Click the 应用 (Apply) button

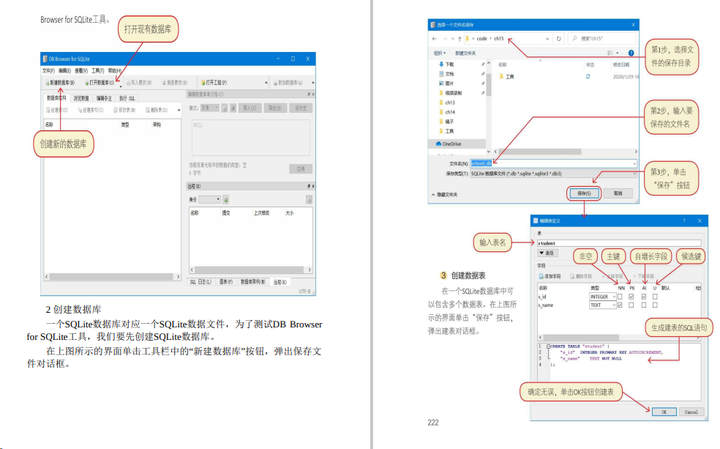coord(301,169)
